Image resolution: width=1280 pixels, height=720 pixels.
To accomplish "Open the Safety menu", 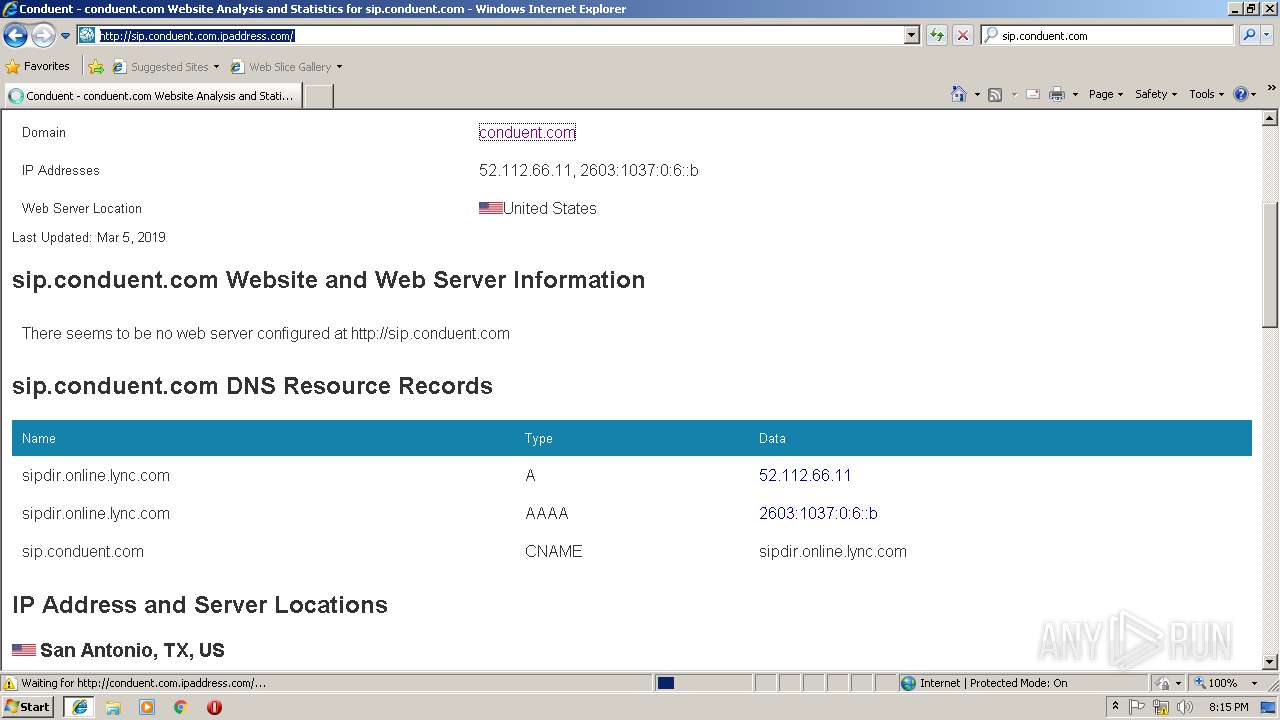I will tap(1155, 94).
